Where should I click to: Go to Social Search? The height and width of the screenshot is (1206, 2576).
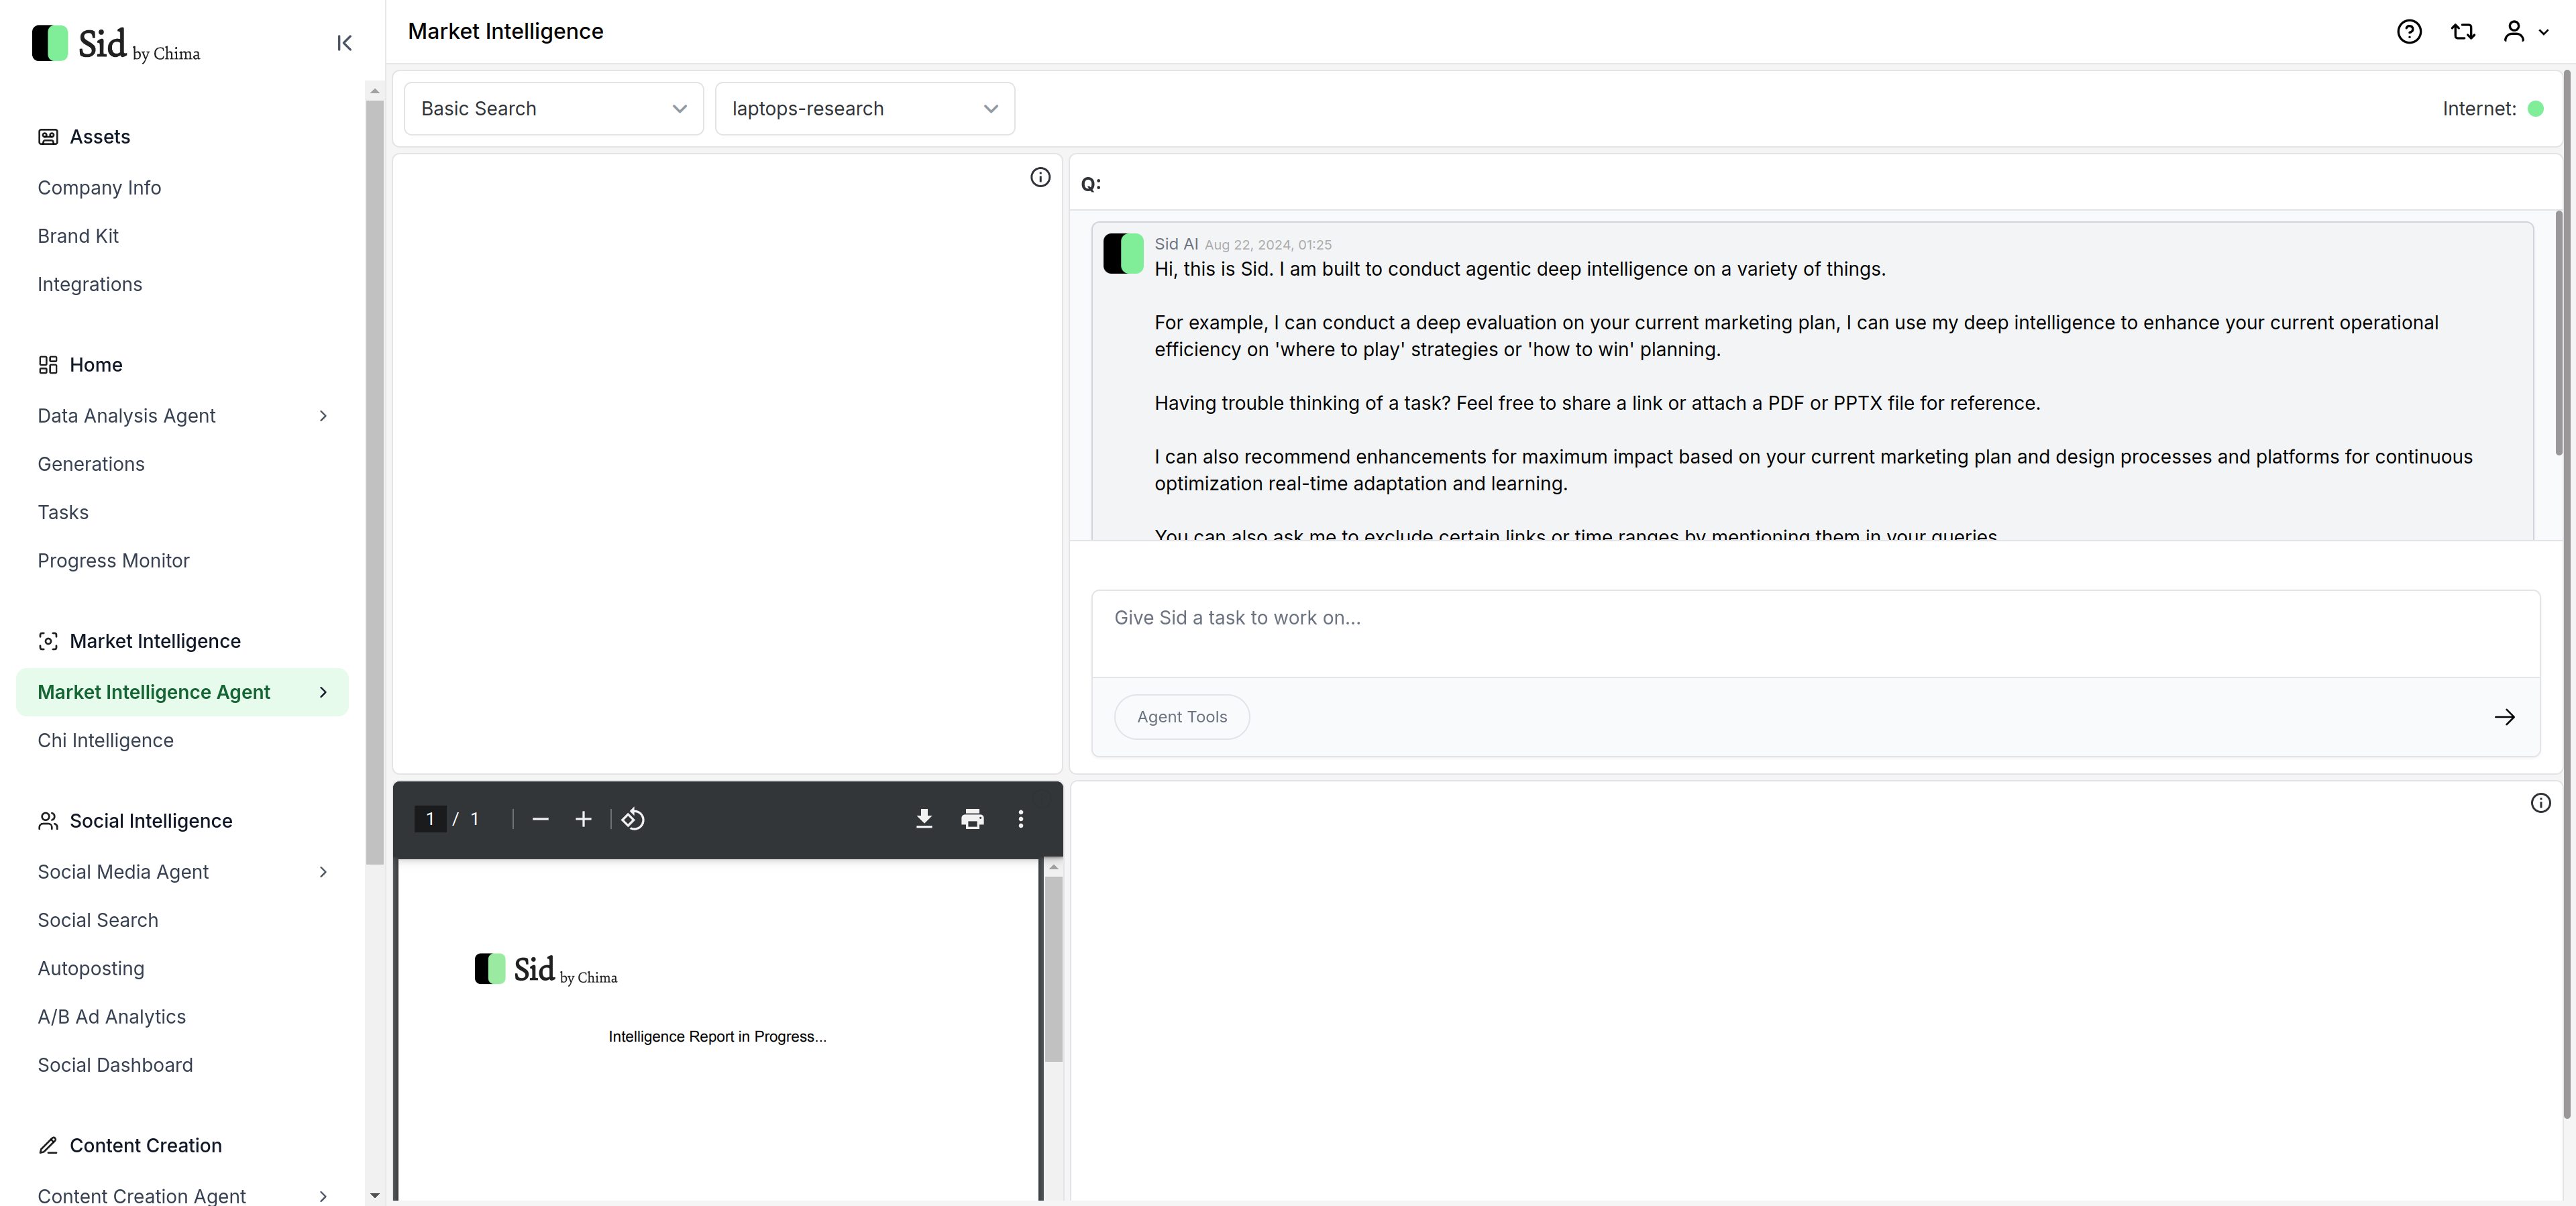pos(98,920)
